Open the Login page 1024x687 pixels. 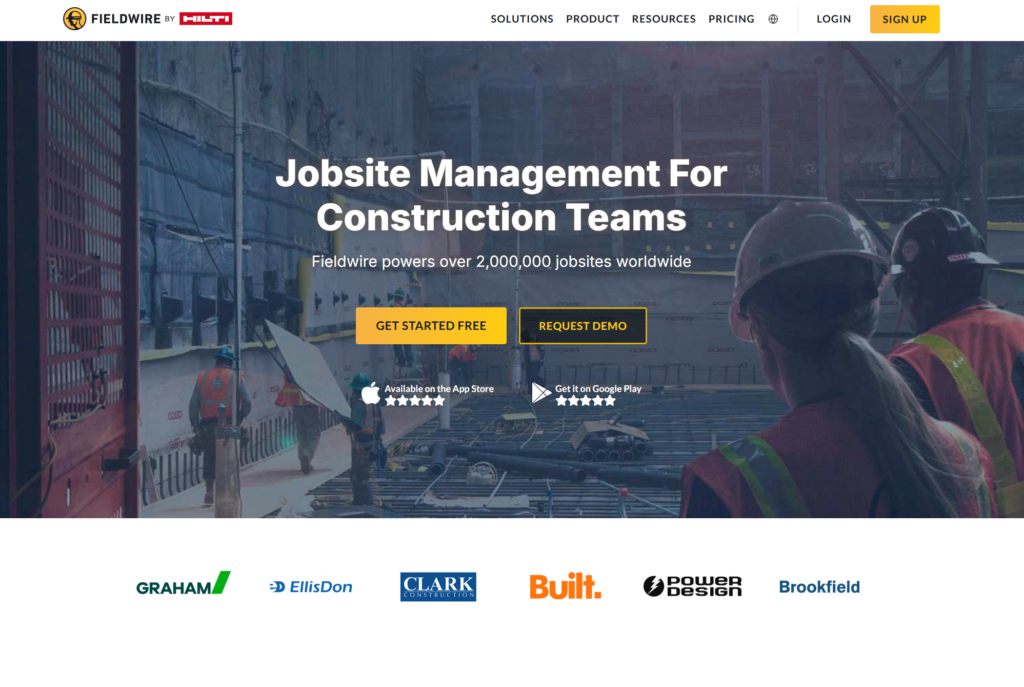(833, 19)
